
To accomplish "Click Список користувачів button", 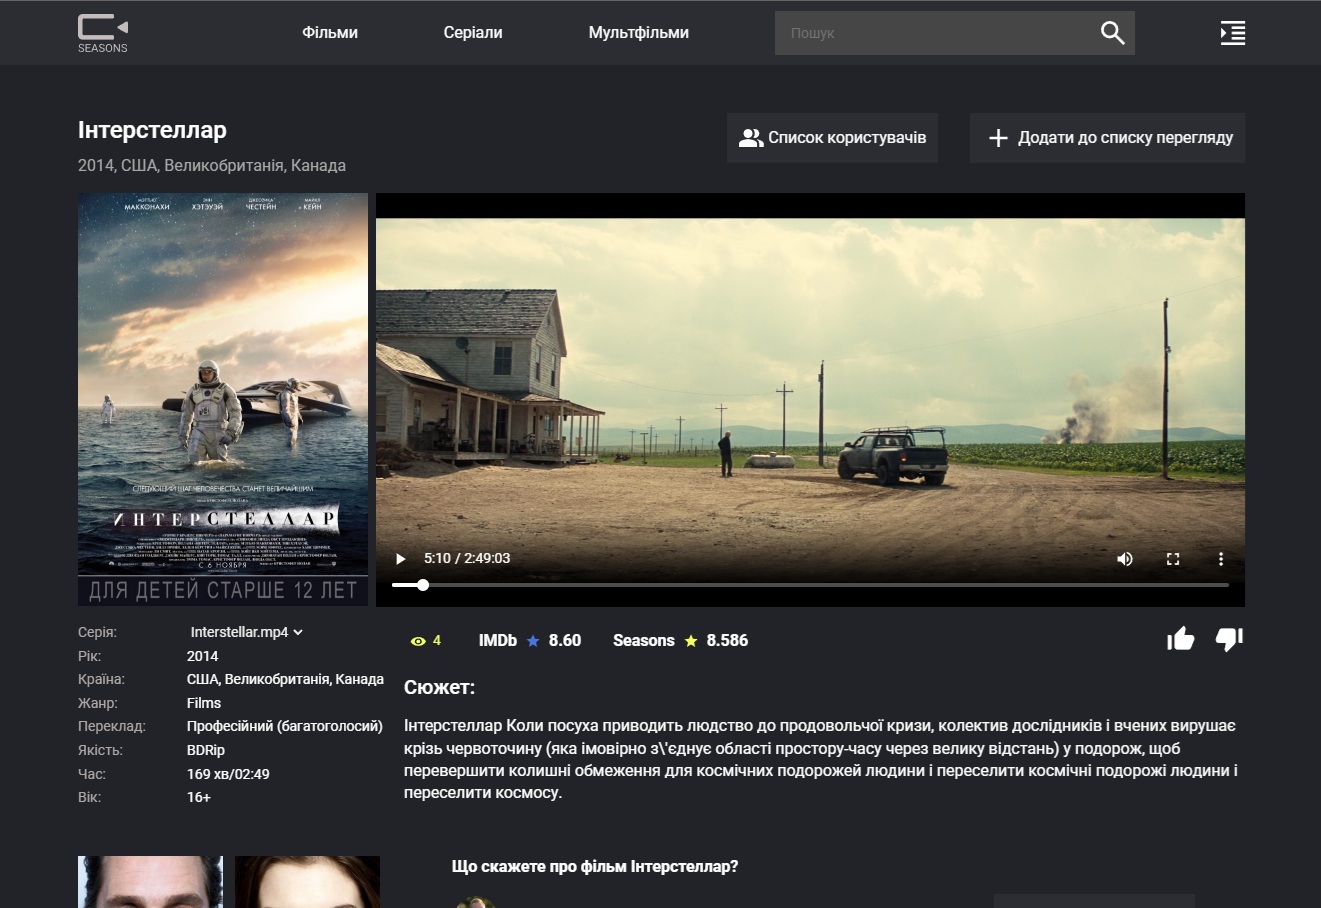I will (x=832, y=138).
